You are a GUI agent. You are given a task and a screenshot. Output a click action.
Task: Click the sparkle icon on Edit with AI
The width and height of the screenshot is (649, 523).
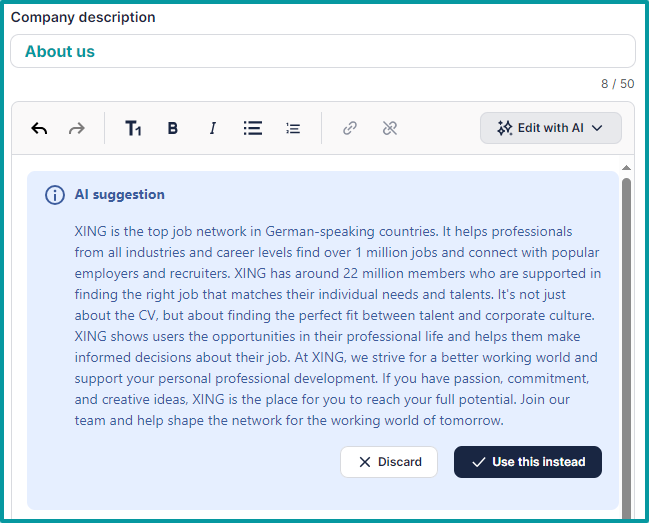504,128
